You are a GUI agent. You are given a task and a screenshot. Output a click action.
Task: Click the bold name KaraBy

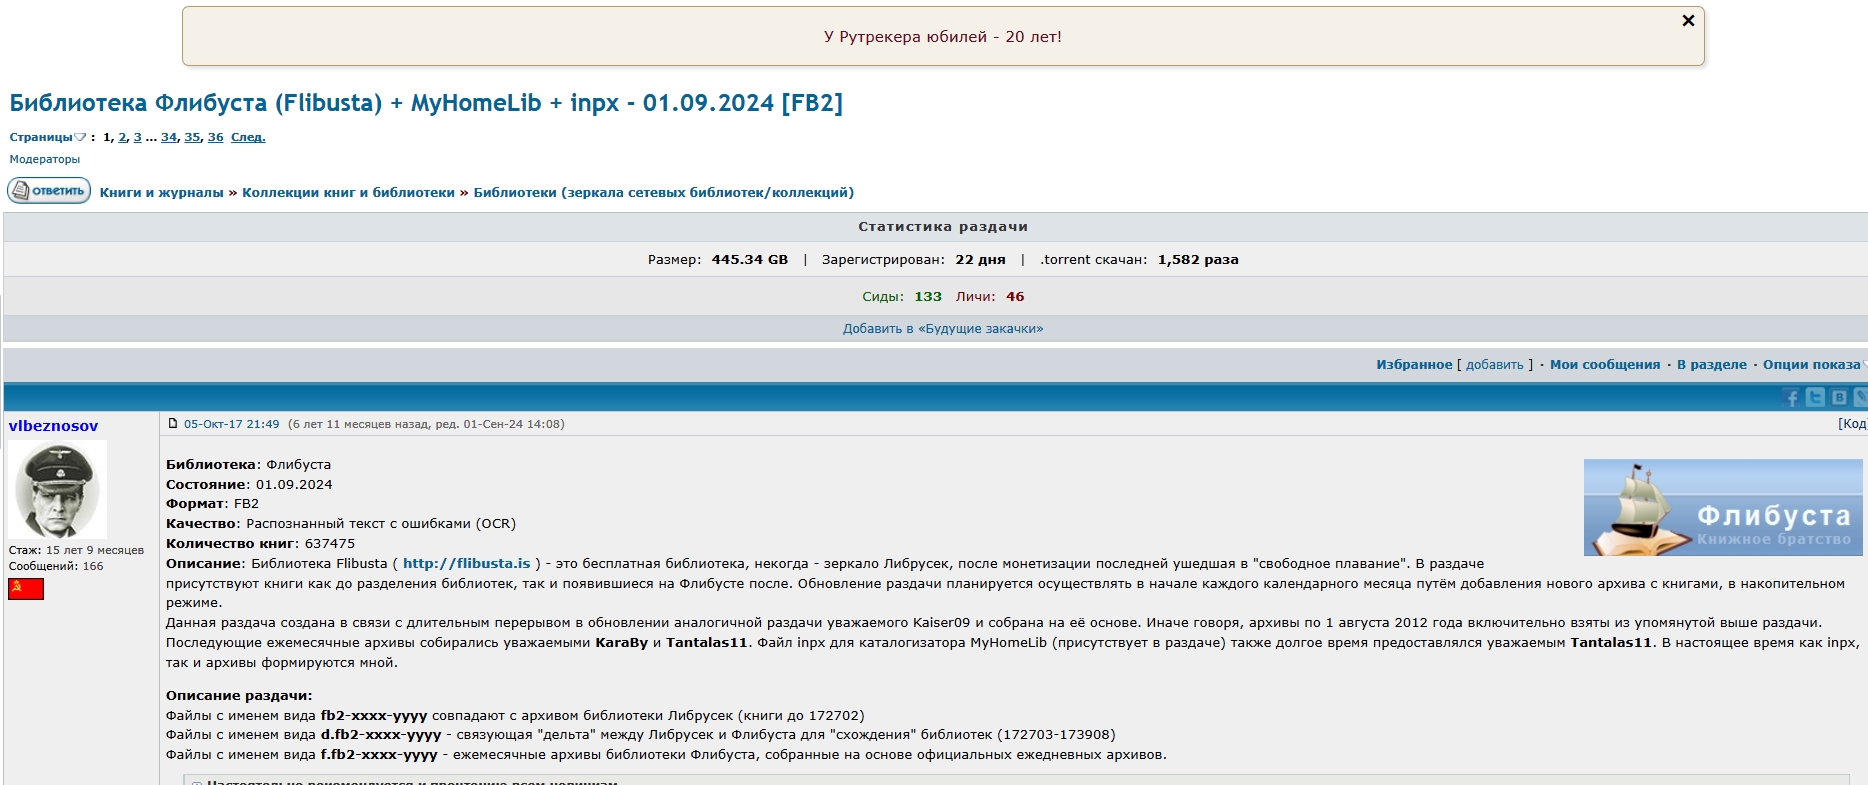[x=621, y=643]
